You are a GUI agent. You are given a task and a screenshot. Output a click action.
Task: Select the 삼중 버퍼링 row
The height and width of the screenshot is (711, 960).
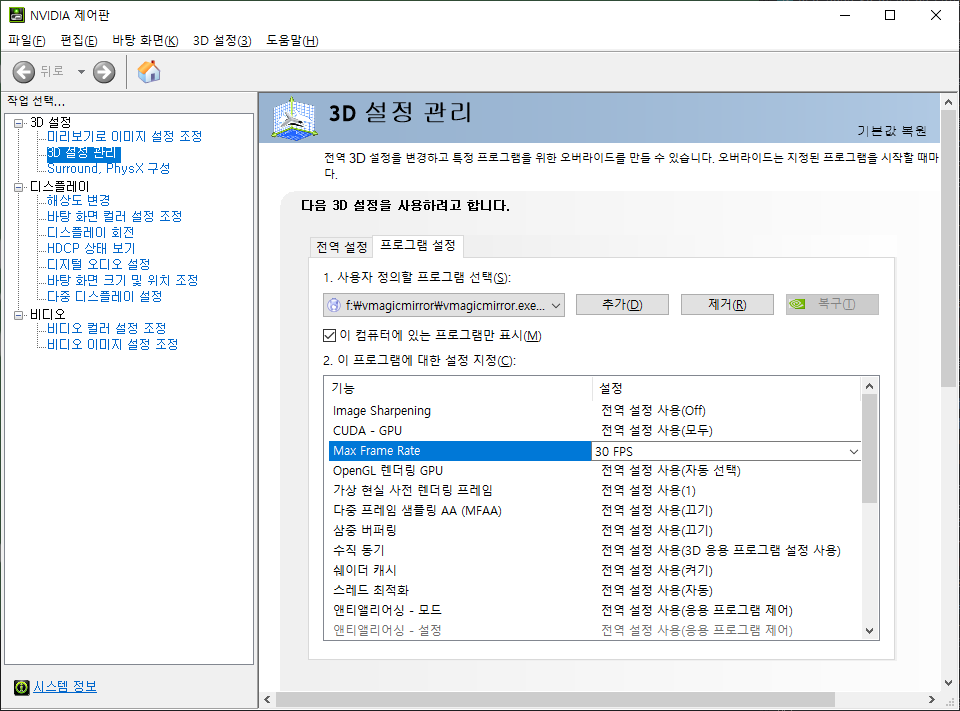pyautogui.click(x=592, y=530)
